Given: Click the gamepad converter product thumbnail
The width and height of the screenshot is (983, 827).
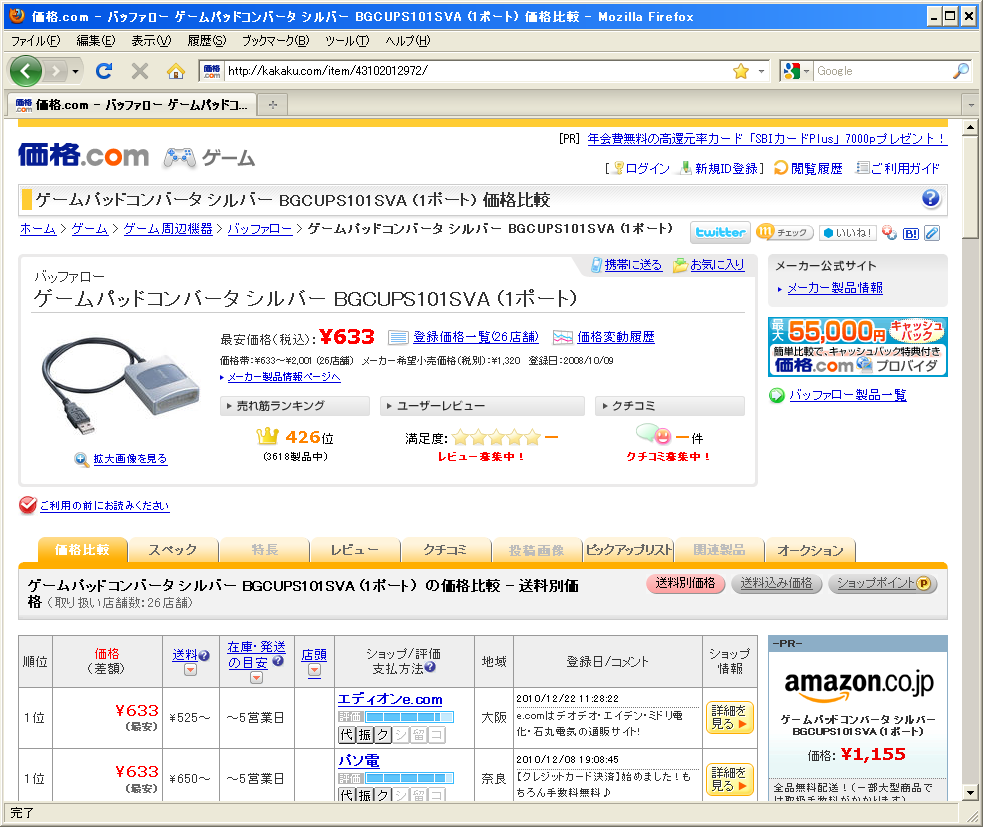Looking at the screenshot, I should [119, 385].
